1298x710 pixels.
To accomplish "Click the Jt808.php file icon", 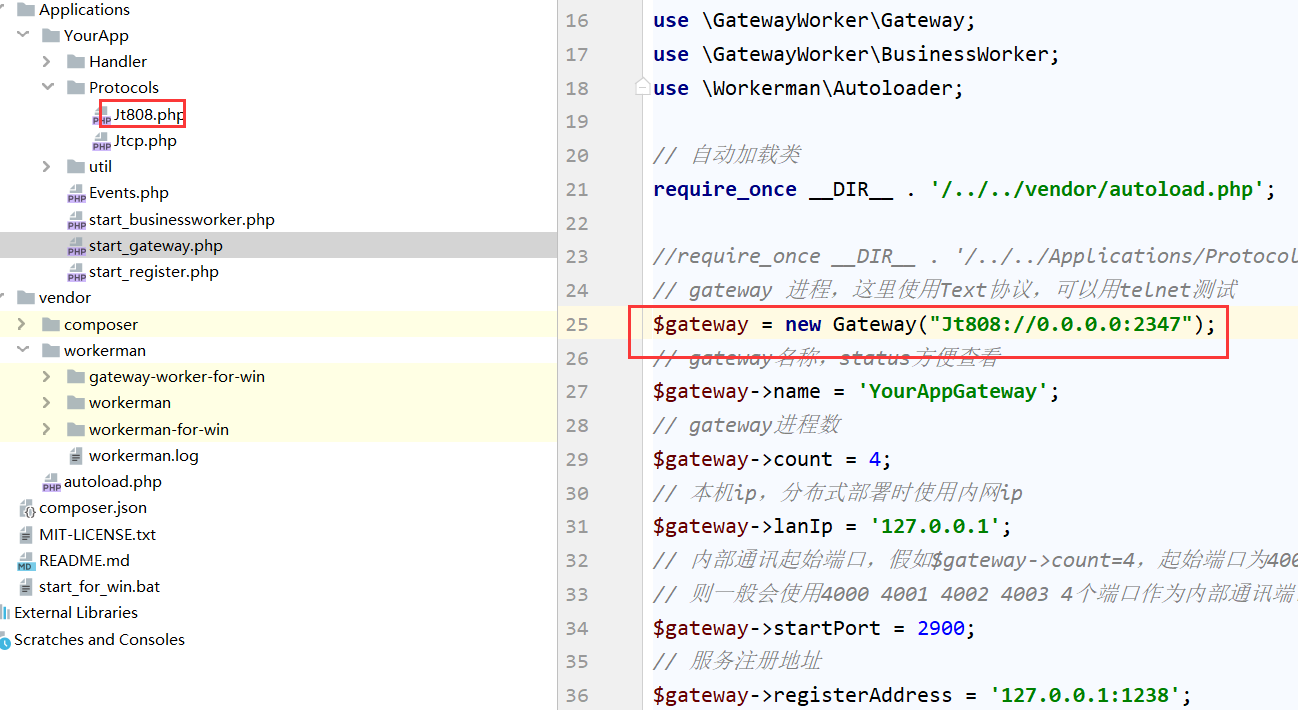I will pos(101,115).
